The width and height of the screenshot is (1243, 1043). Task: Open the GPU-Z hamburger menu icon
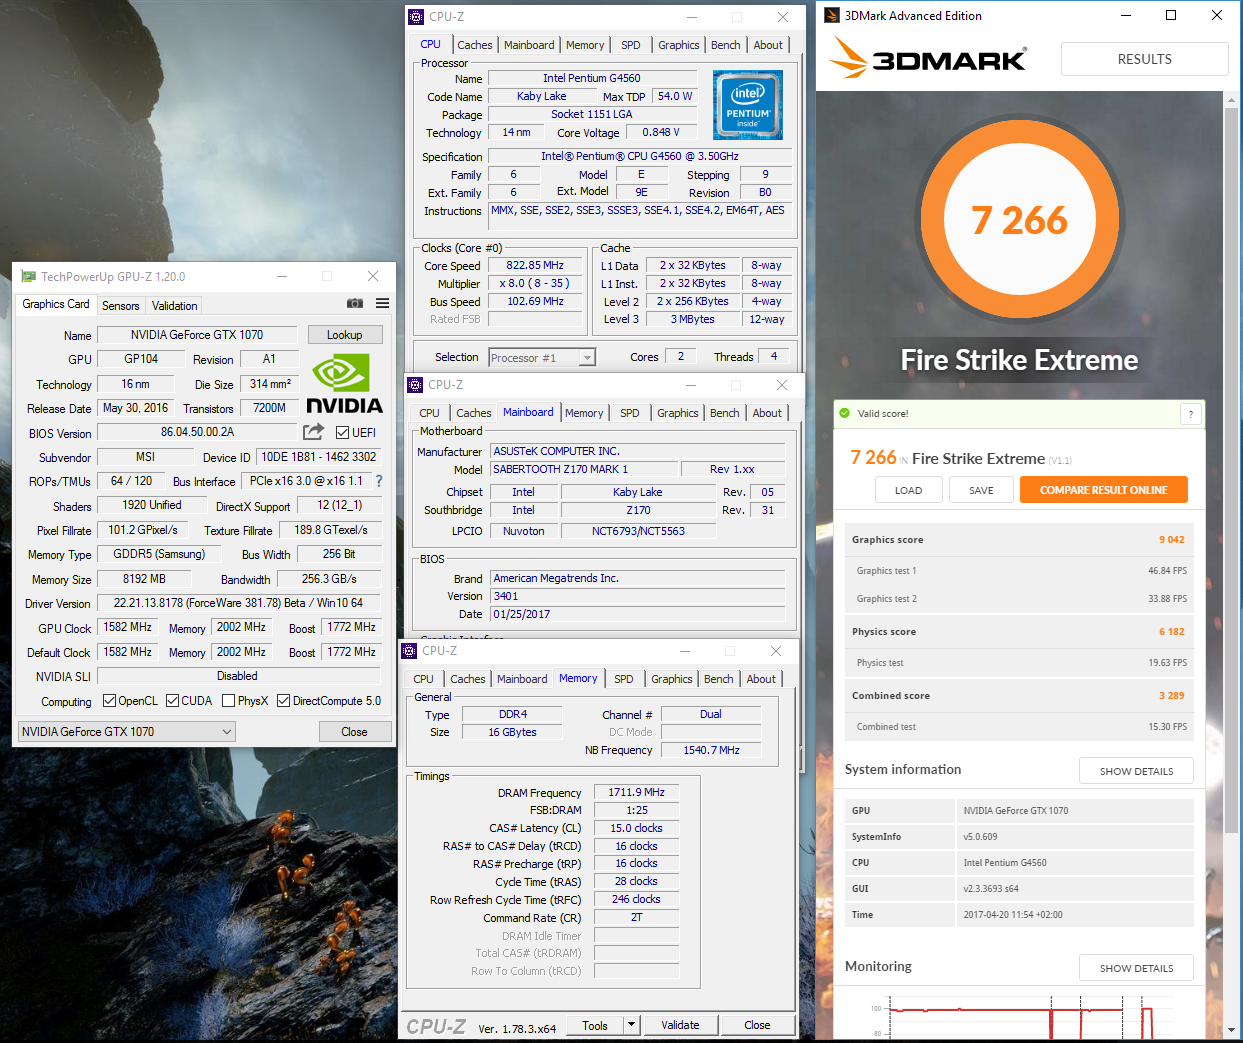[382, 303]
